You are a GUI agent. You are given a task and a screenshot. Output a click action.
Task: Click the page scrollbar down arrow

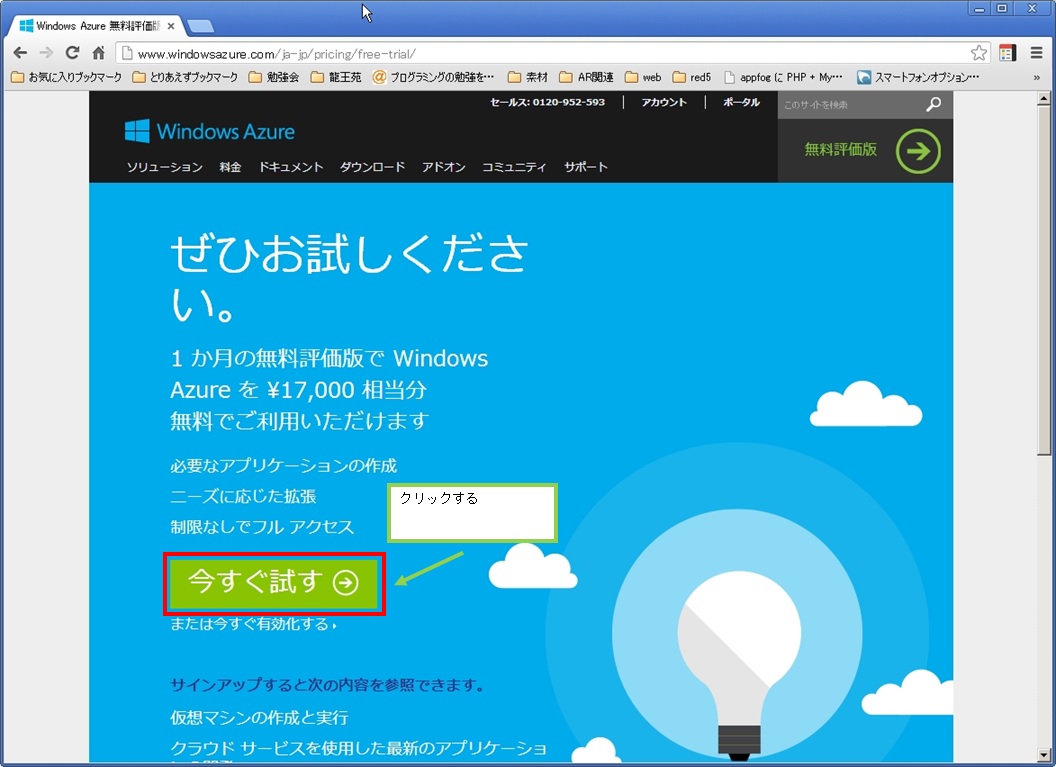1044,755
